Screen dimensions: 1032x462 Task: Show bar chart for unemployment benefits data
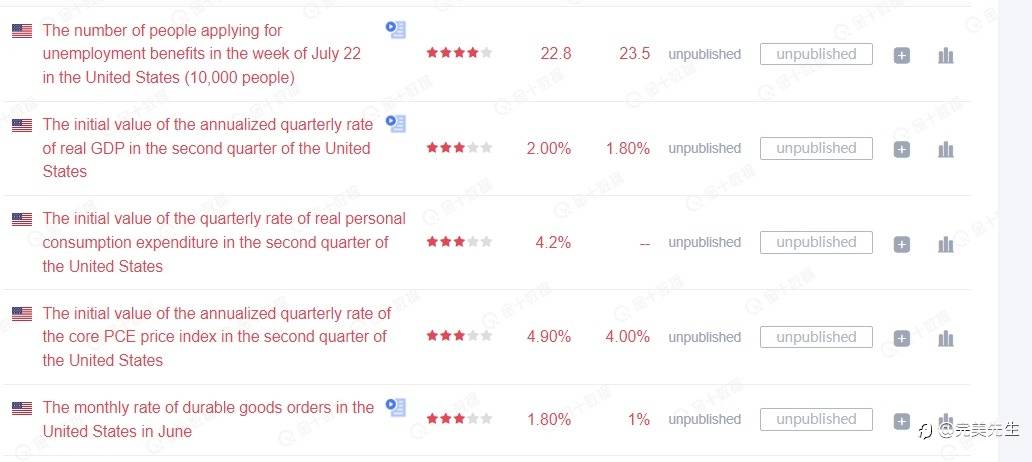945,55
